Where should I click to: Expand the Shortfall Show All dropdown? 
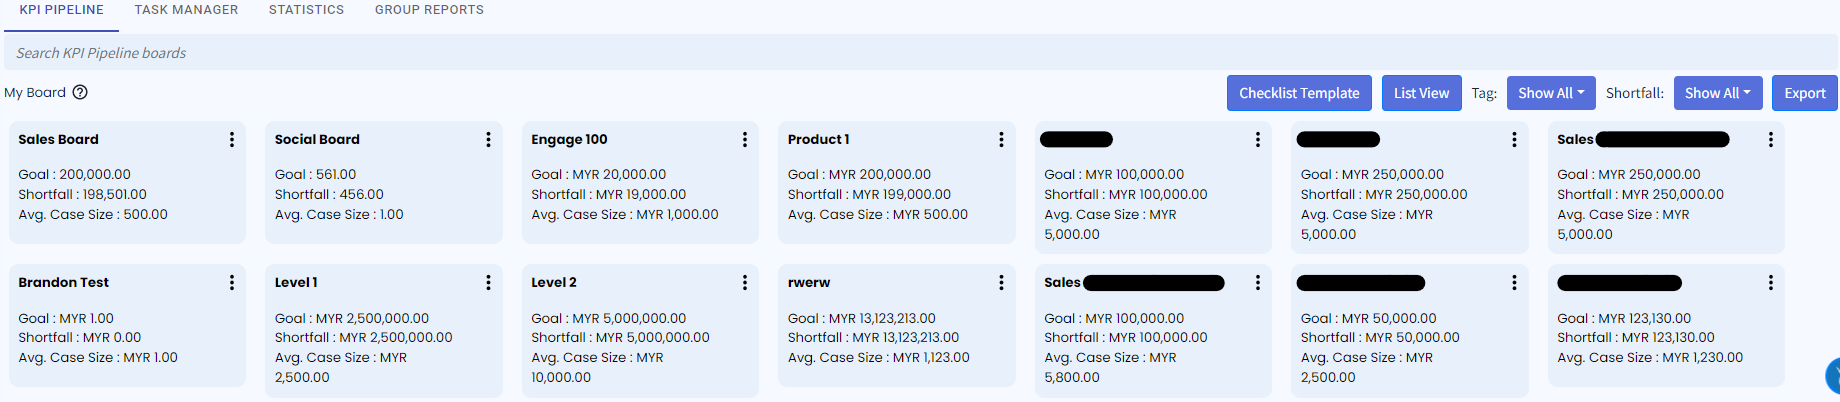click(x=1717, y=93)
